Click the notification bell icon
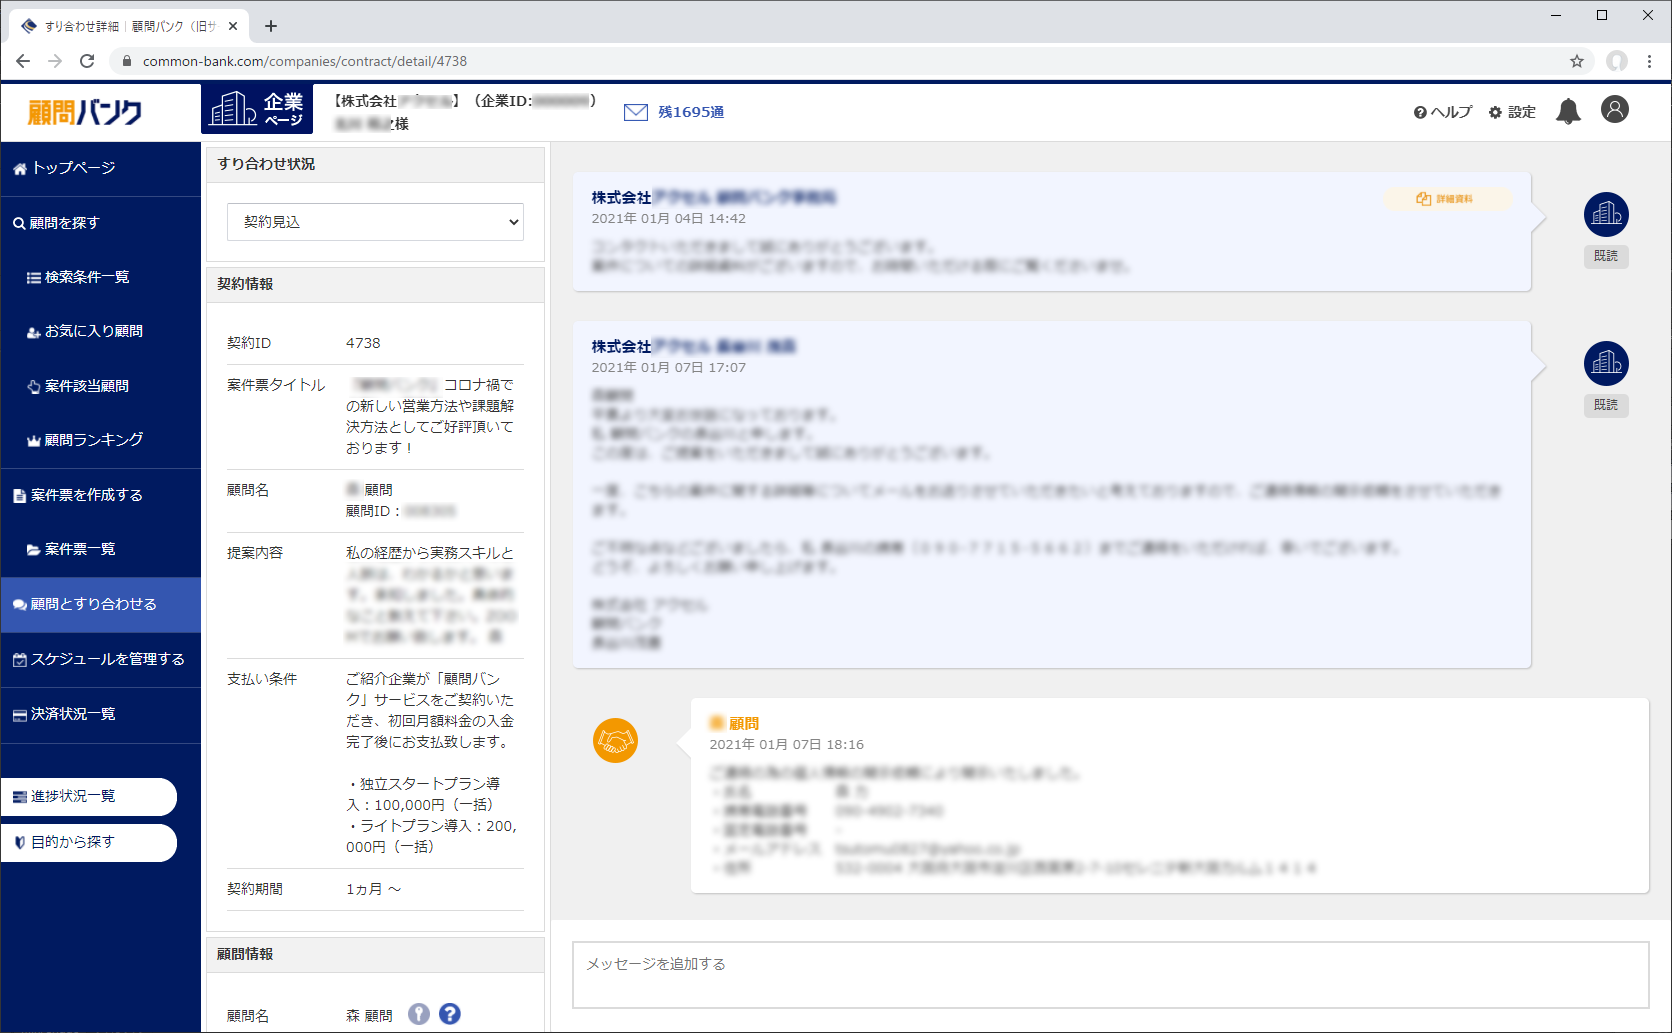Viewport: 1672px width, 1033px height. [1568, 112]
